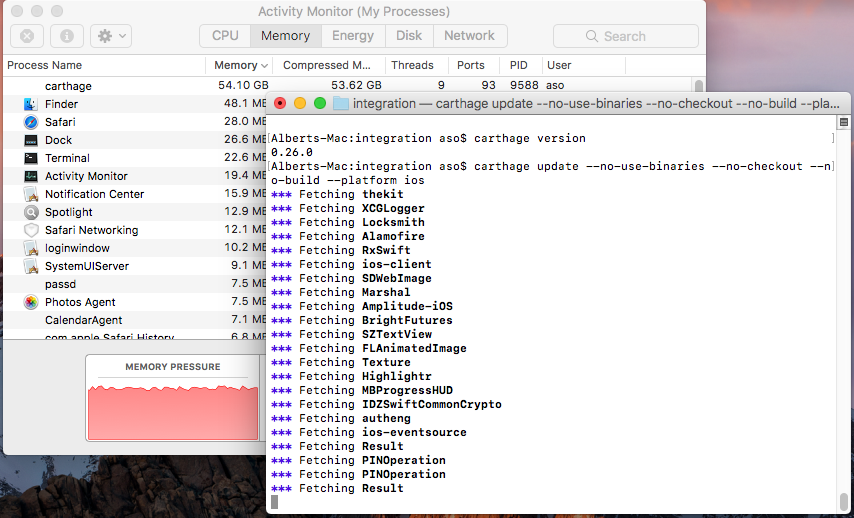This screenshot has height=518, width=854.
Task: Sort by the Process Name column
Action: click(104, 65)
